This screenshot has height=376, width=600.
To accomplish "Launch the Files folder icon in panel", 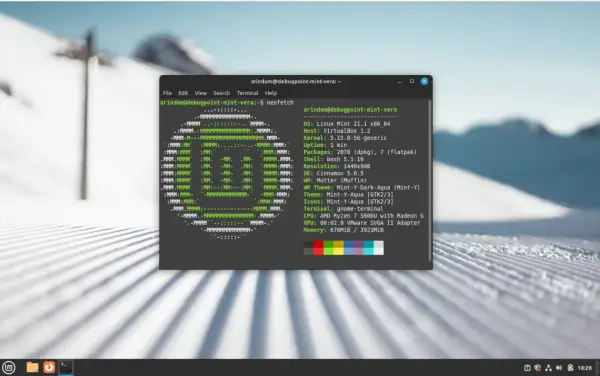I will point(33,367).
